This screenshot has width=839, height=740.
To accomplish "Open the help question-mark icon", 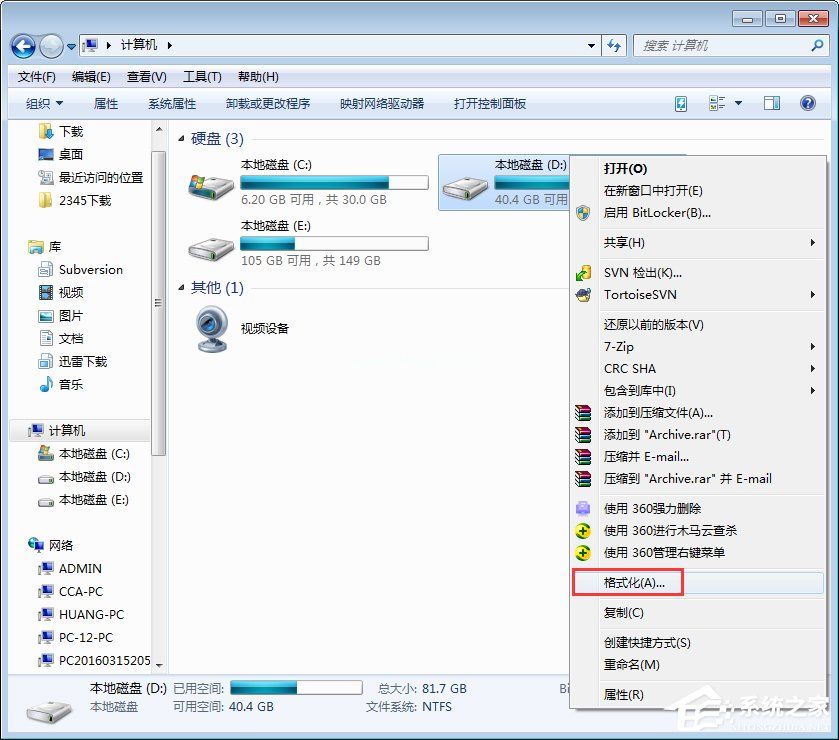I will [x=807, y=103].
